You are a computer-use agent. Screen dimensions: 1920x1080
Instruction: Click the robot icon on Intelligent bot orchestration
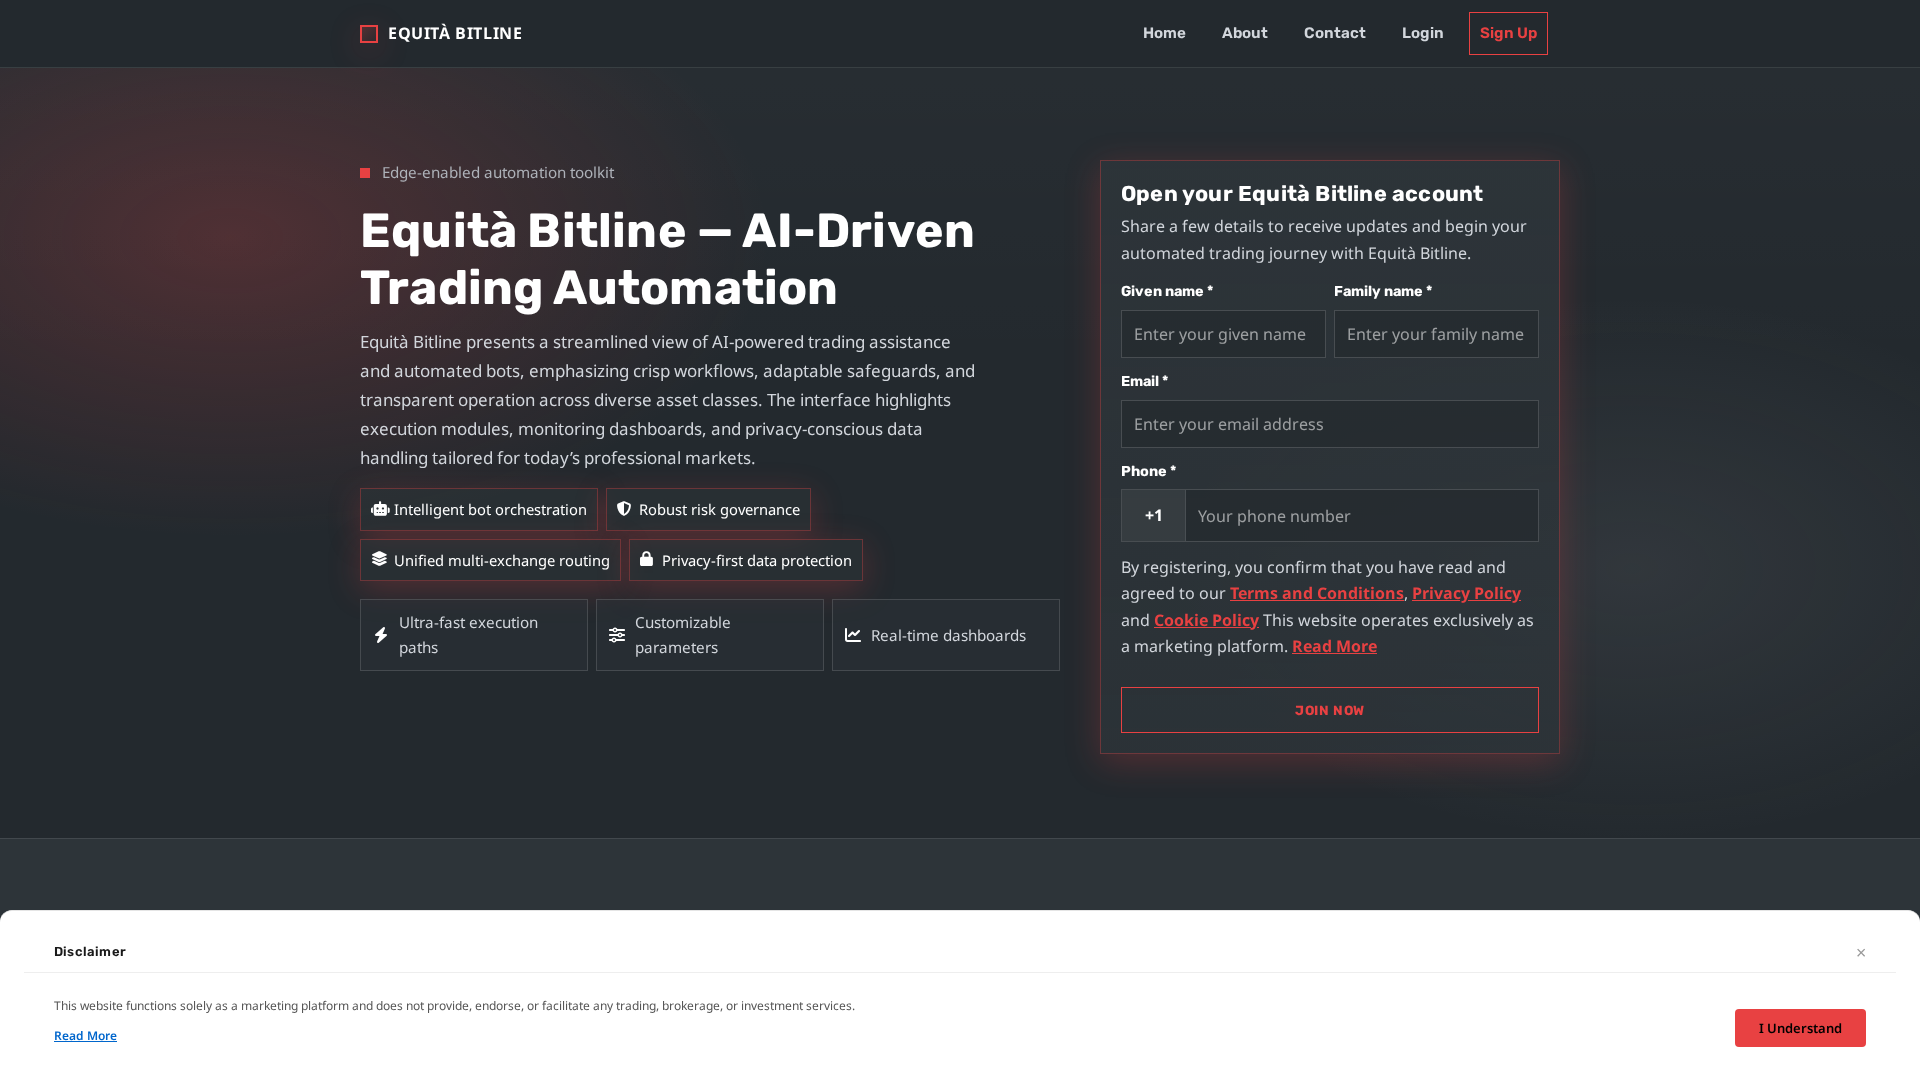coord(379,509)
